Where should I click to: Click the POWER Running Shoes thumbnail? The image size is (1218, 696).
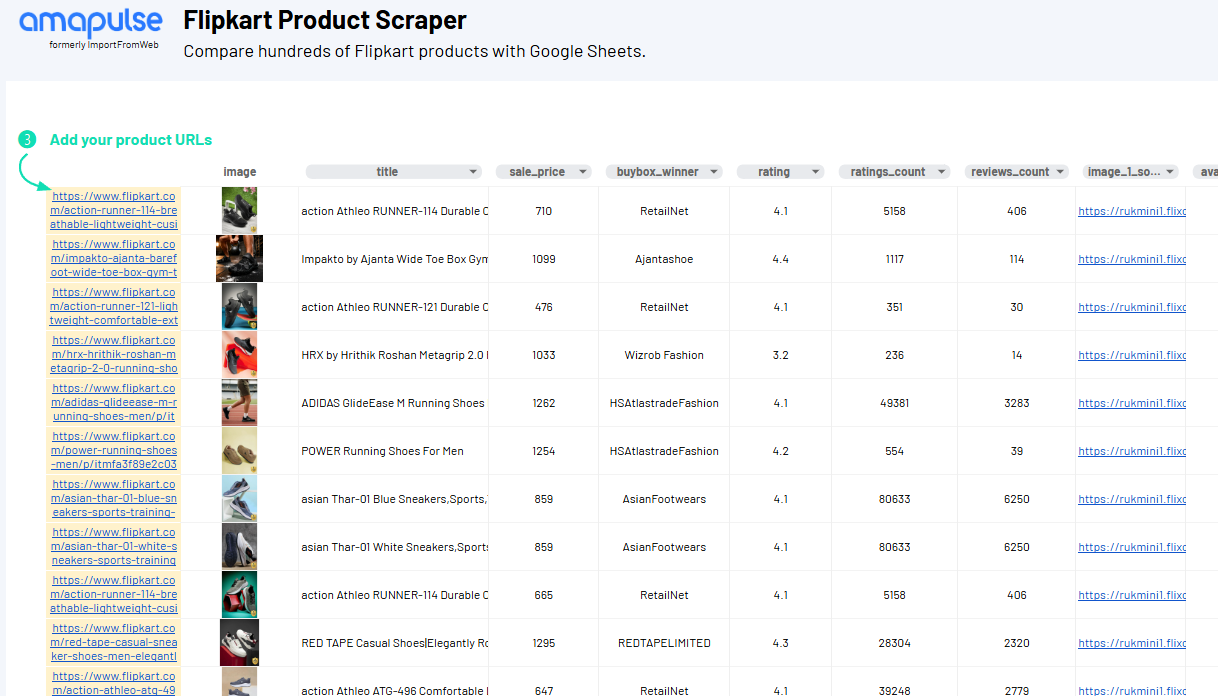pos(239,450)
